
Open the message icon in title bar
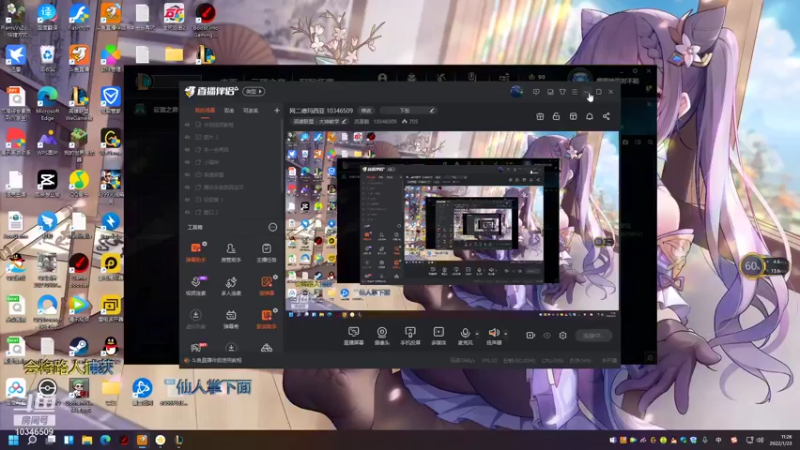tap(536, 92)
